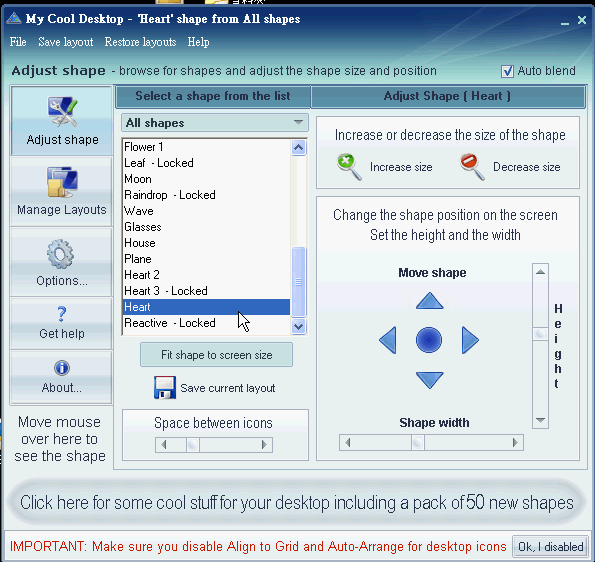Select Wave in shape list

206,211
